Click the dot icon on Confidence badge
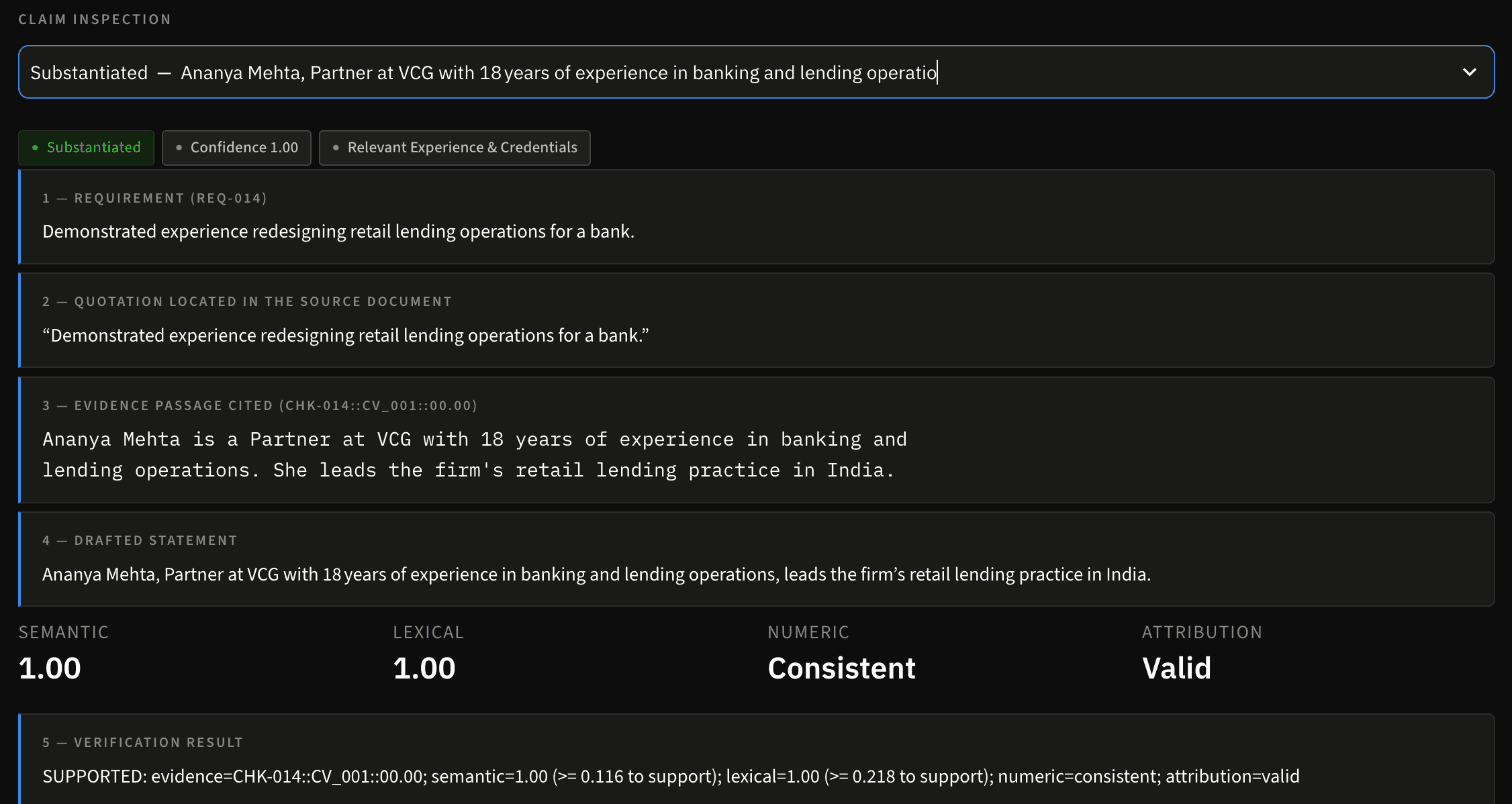Screen dimensions: 1512x804 pos(179,147)
